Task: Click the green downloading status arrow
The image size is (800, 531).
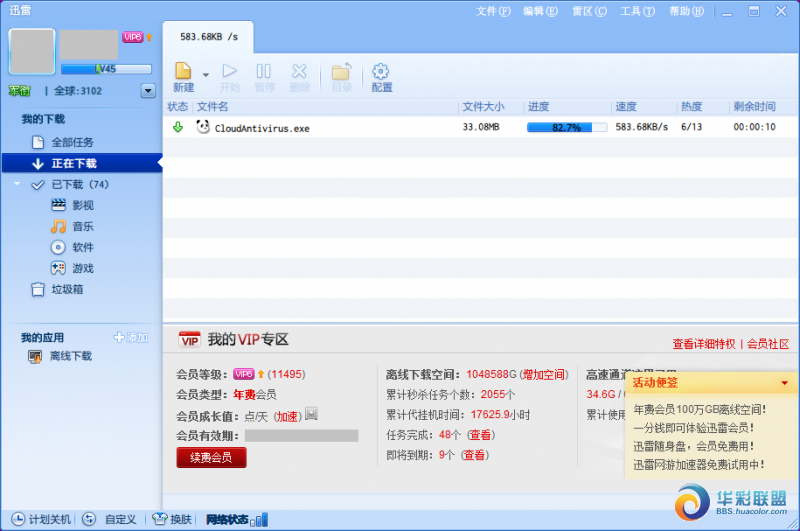Action: 178,127
